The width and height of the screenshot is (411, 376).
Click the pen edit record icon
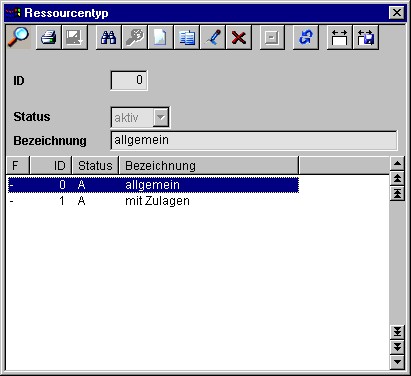(212, 37)
